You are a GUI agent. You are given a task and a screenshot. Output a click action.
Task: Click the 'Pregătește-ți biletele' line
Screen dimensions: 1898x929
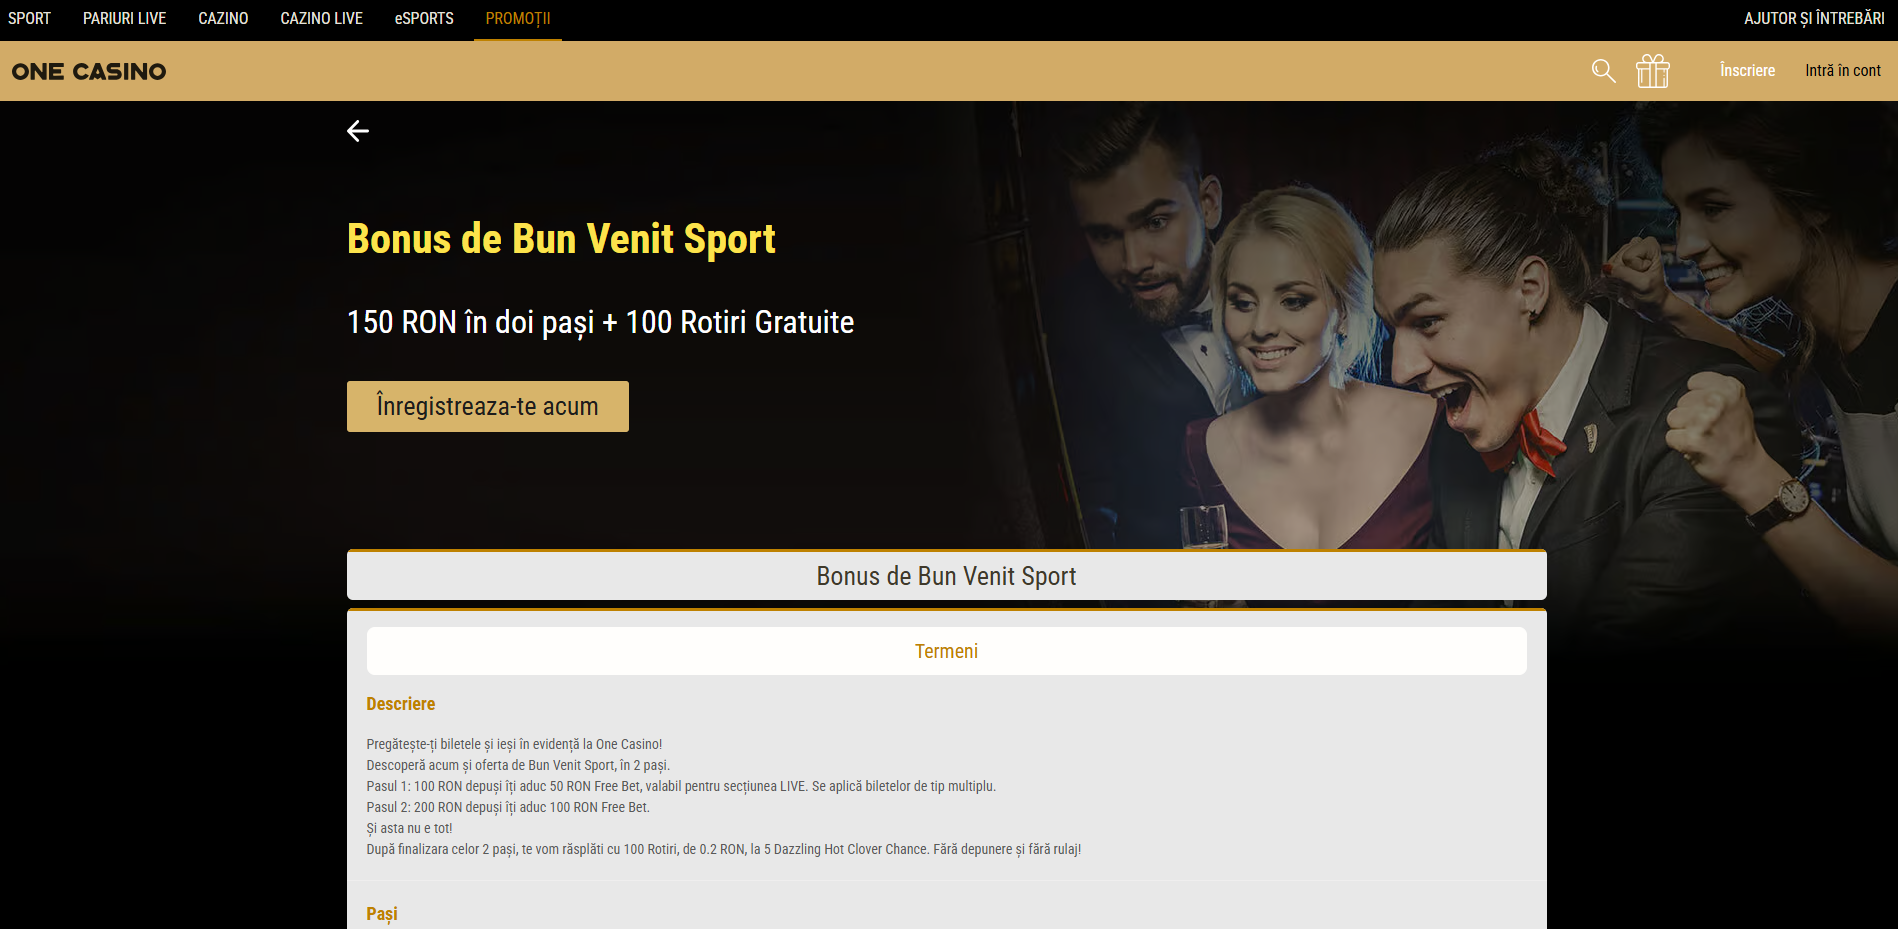click(514, 744)
